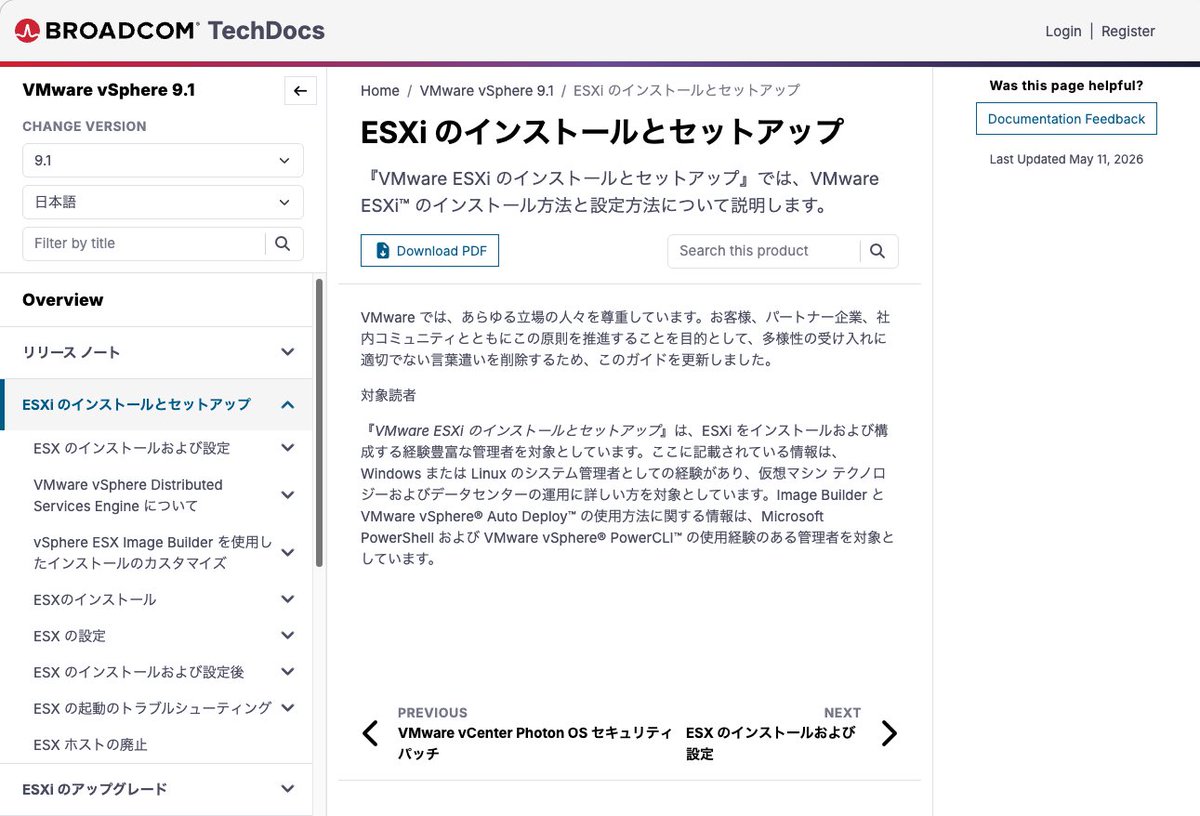
Task: Open previous page VMware vCenter Photon OS link
Action: click(535, 743)
